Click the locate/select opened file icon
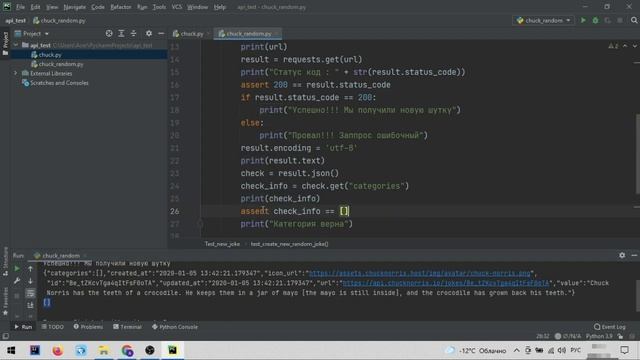640x360 pixels. tap(109, 33)
